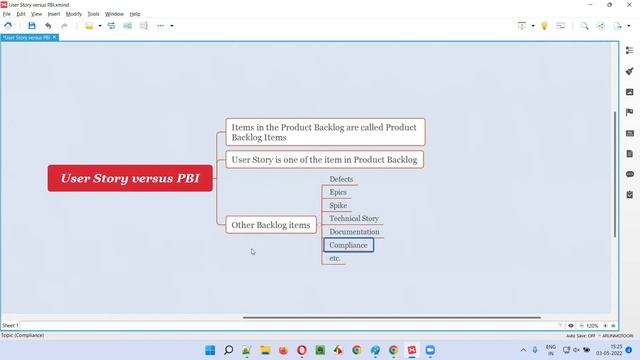Open the yellow topic icon's dropdown arrow
Viewport: 640px width, 360px height.
point(100,26)
